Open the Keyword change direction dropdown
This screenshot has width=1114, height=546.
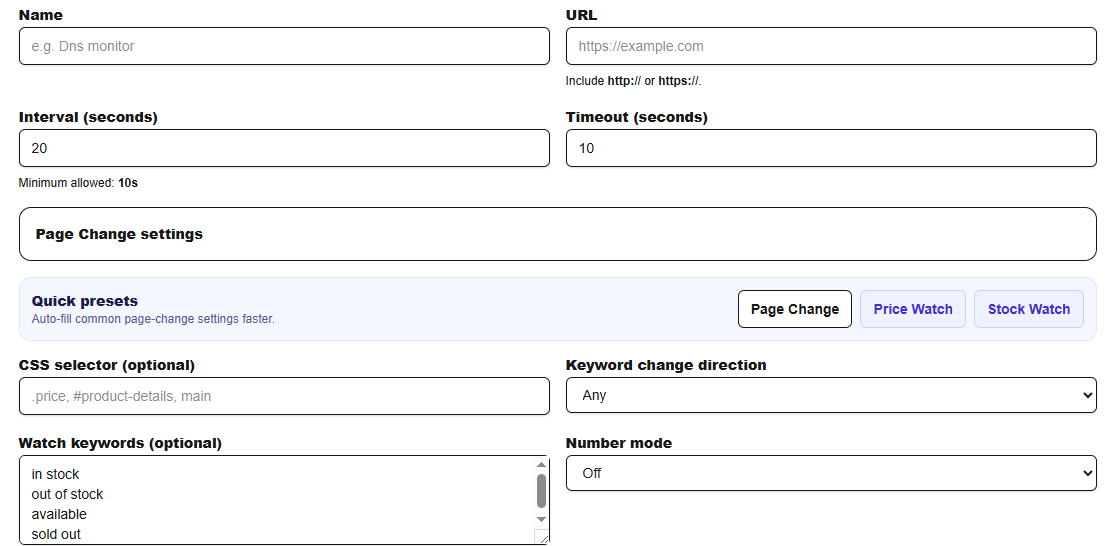831,395
